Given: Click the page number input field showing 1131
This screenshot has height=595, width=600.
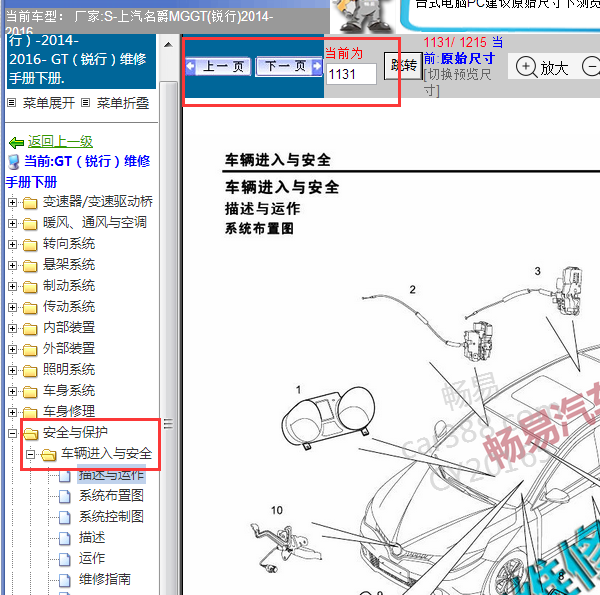Looking at the screenshot, I should tap(351, 74).
